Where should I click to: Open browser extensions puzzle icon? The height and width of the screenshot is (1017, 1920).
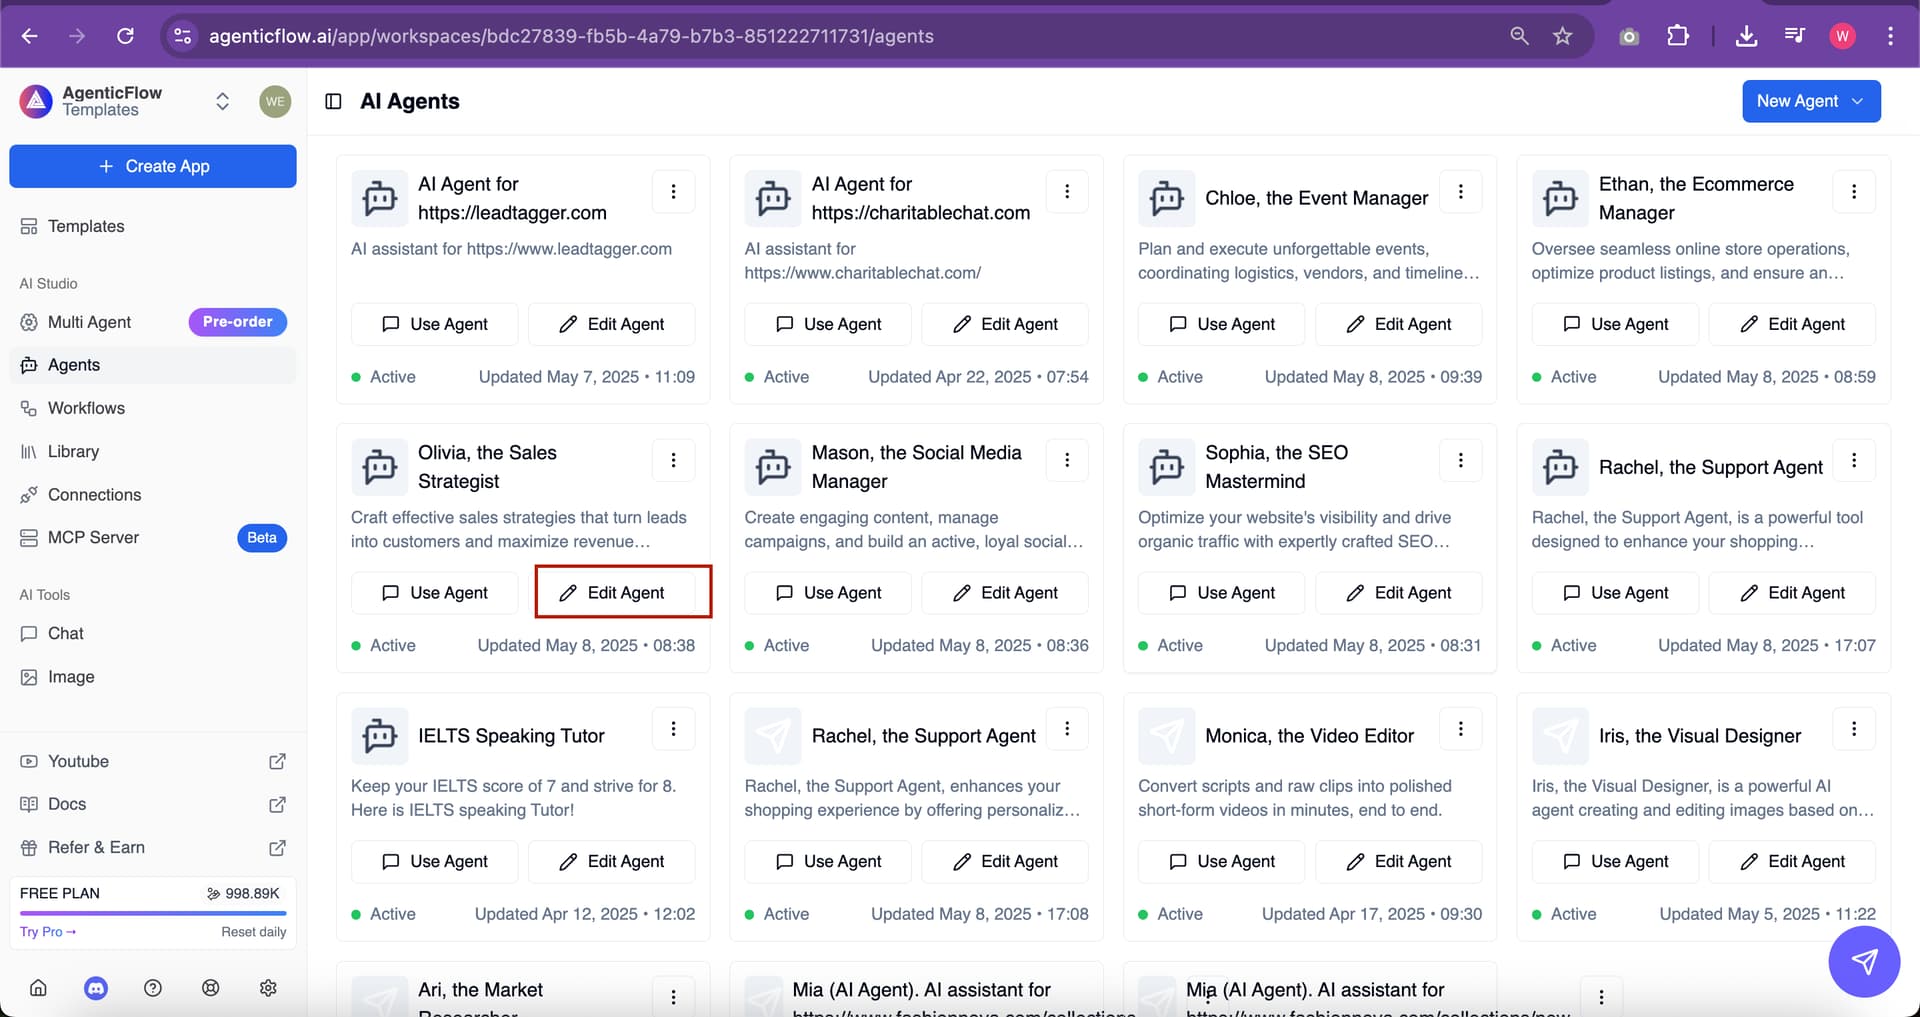click(1678, 36)
